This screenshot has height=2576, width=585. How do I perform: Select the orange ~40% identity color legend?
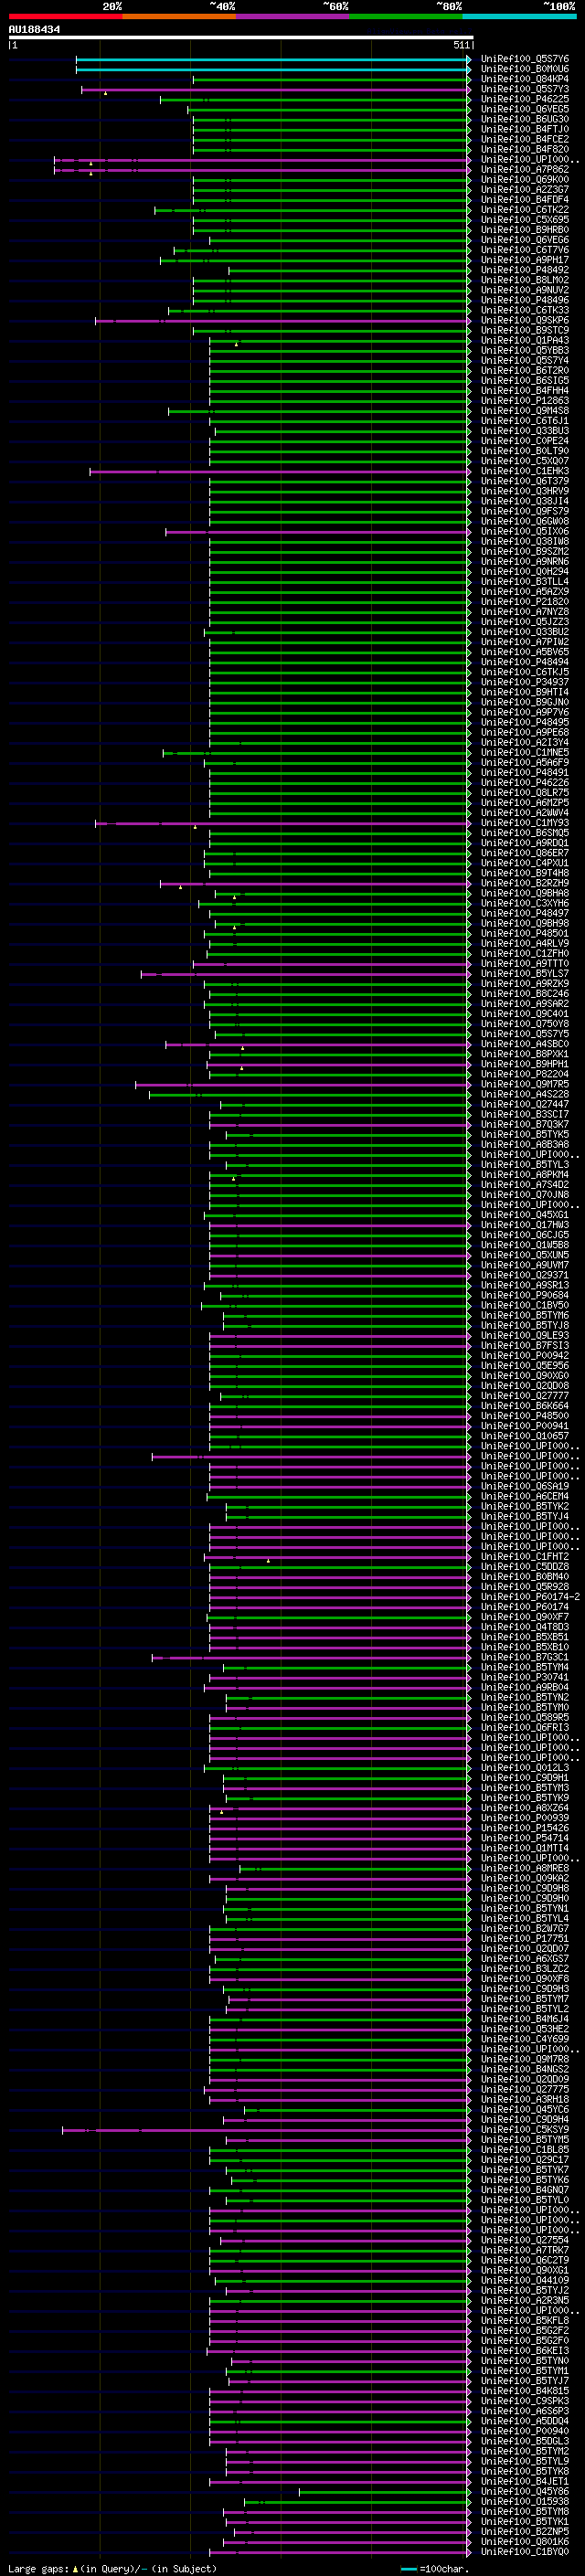pos(179,16)
